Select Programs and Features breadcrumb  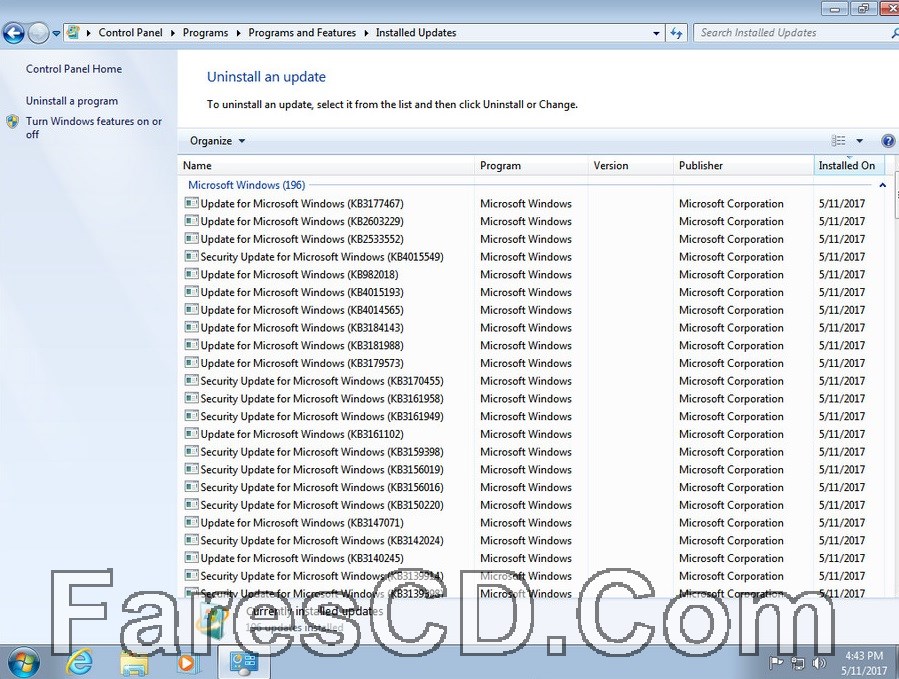pyautogui.click(x=302, y=33)
